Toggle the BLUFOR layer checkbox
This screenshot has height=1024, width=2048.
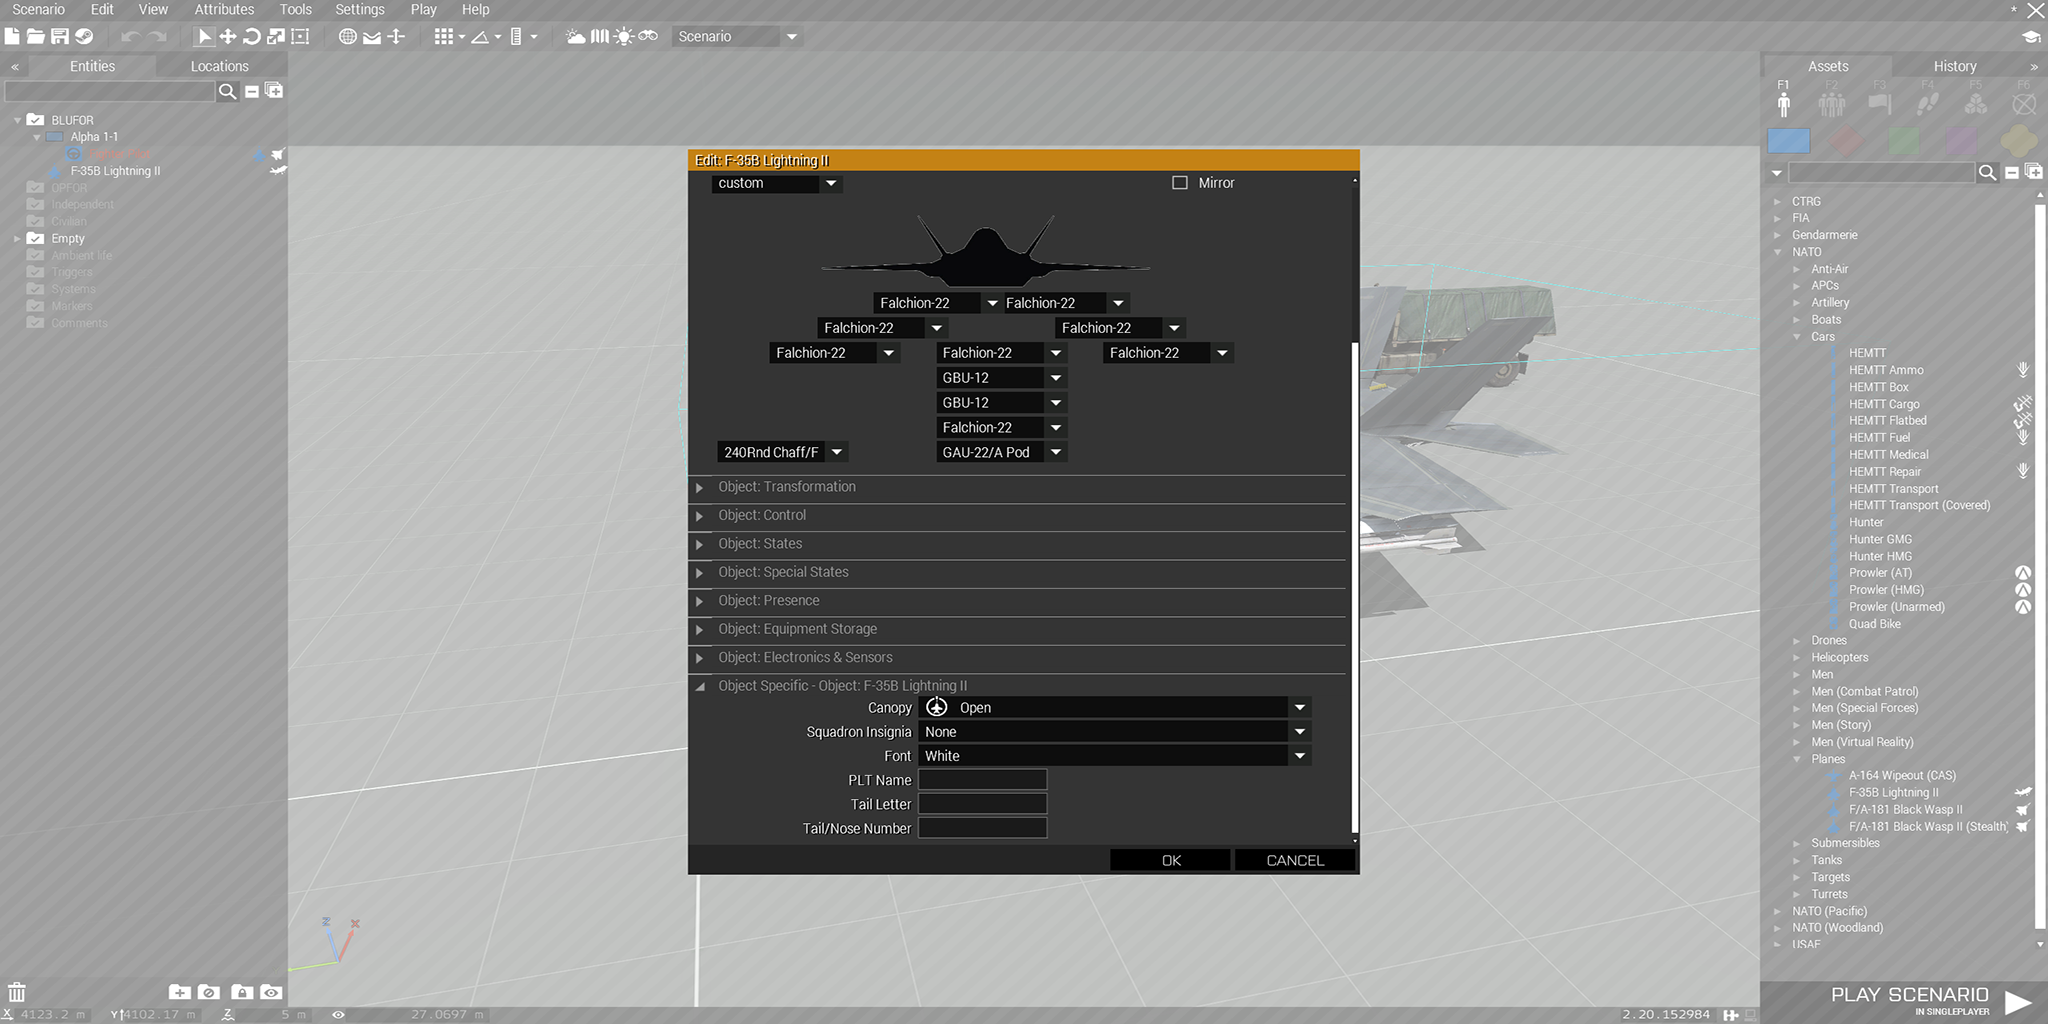tap(36, 120)
